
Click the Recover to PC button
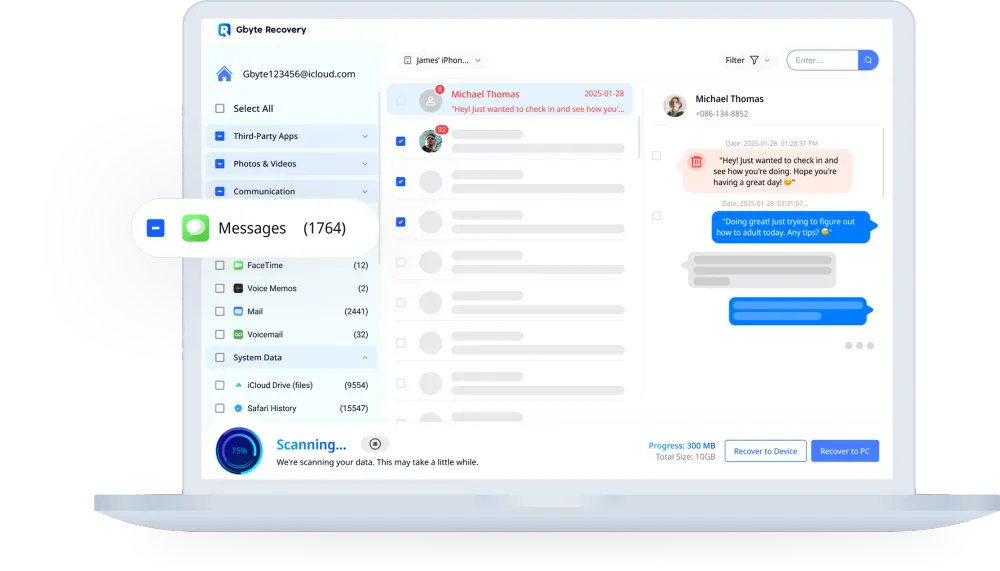[845, 451]
